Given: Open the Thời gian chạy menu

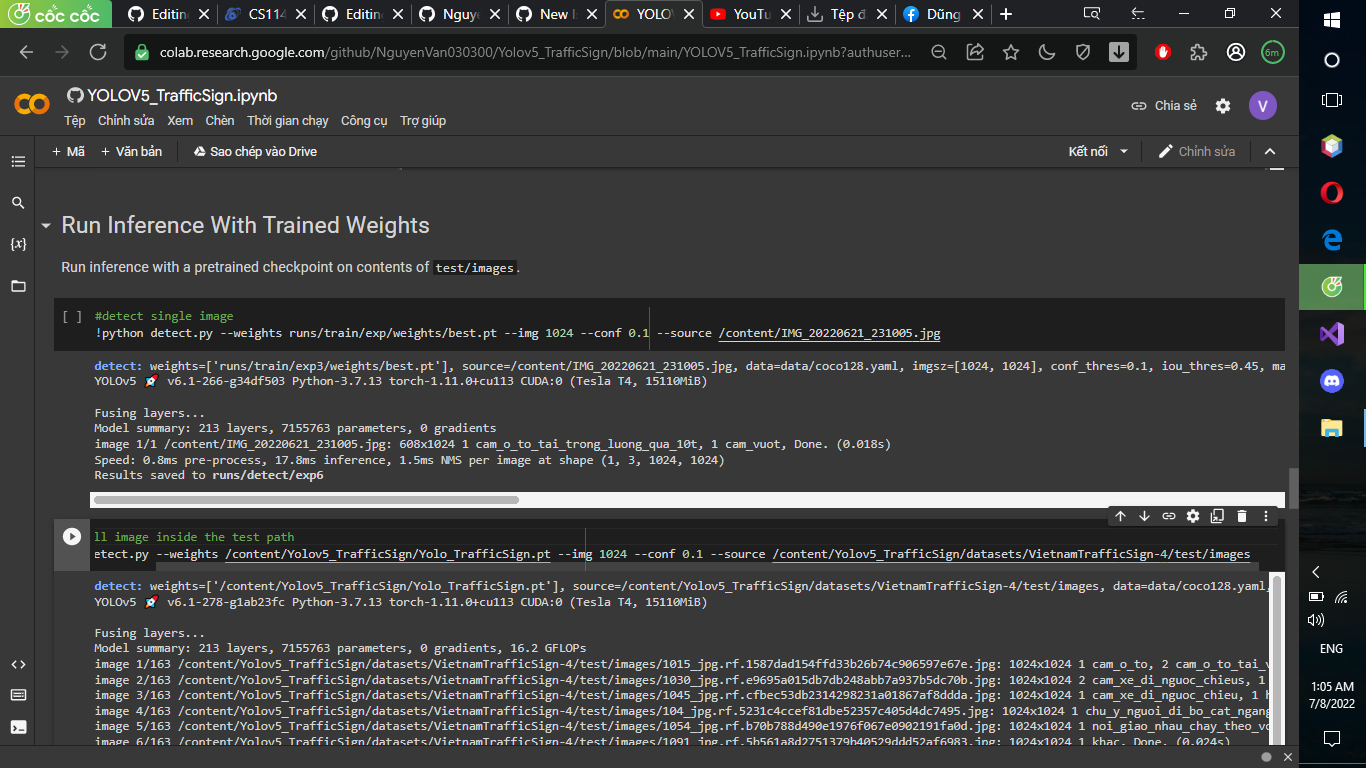Looking at the screenshot, I should pos(289,120).
